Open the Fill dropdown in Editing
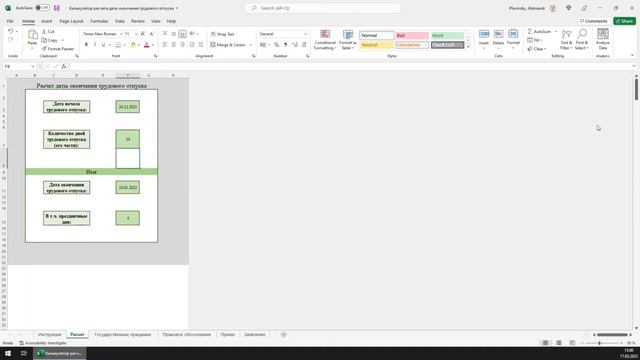This screenshot has height=360, width=640. click(535, 40)
